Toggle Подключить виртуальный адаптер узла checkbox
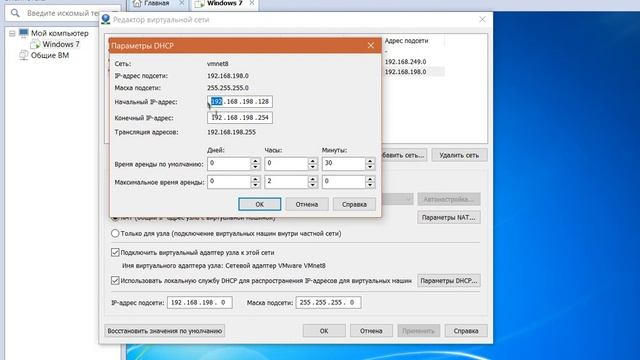 [x=115, y=253]
